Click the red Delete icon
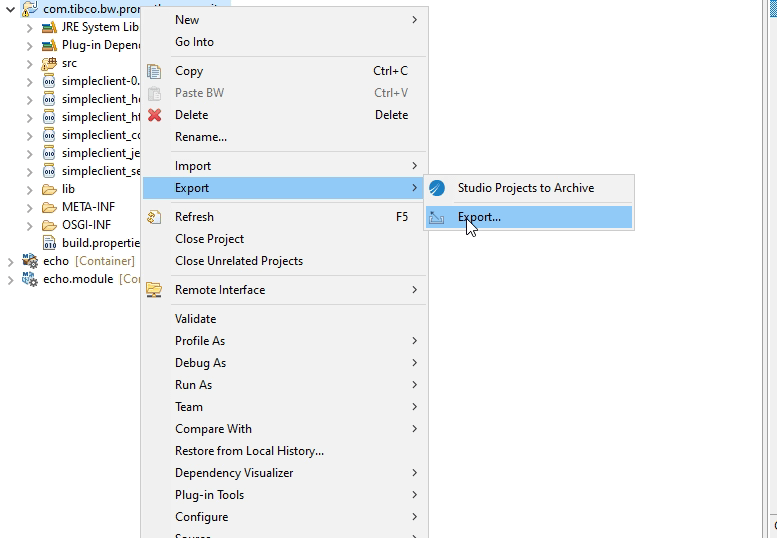 pos(154,115)
